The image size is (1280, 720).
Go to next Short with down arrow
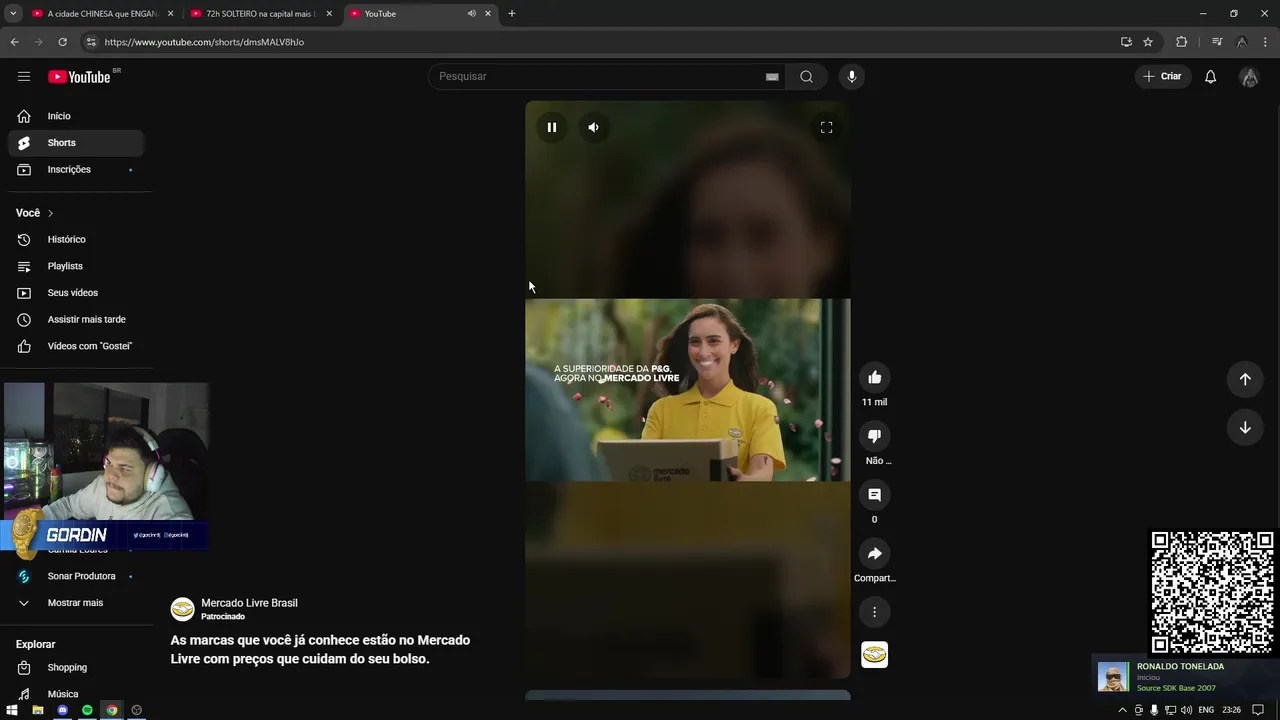1245,427
